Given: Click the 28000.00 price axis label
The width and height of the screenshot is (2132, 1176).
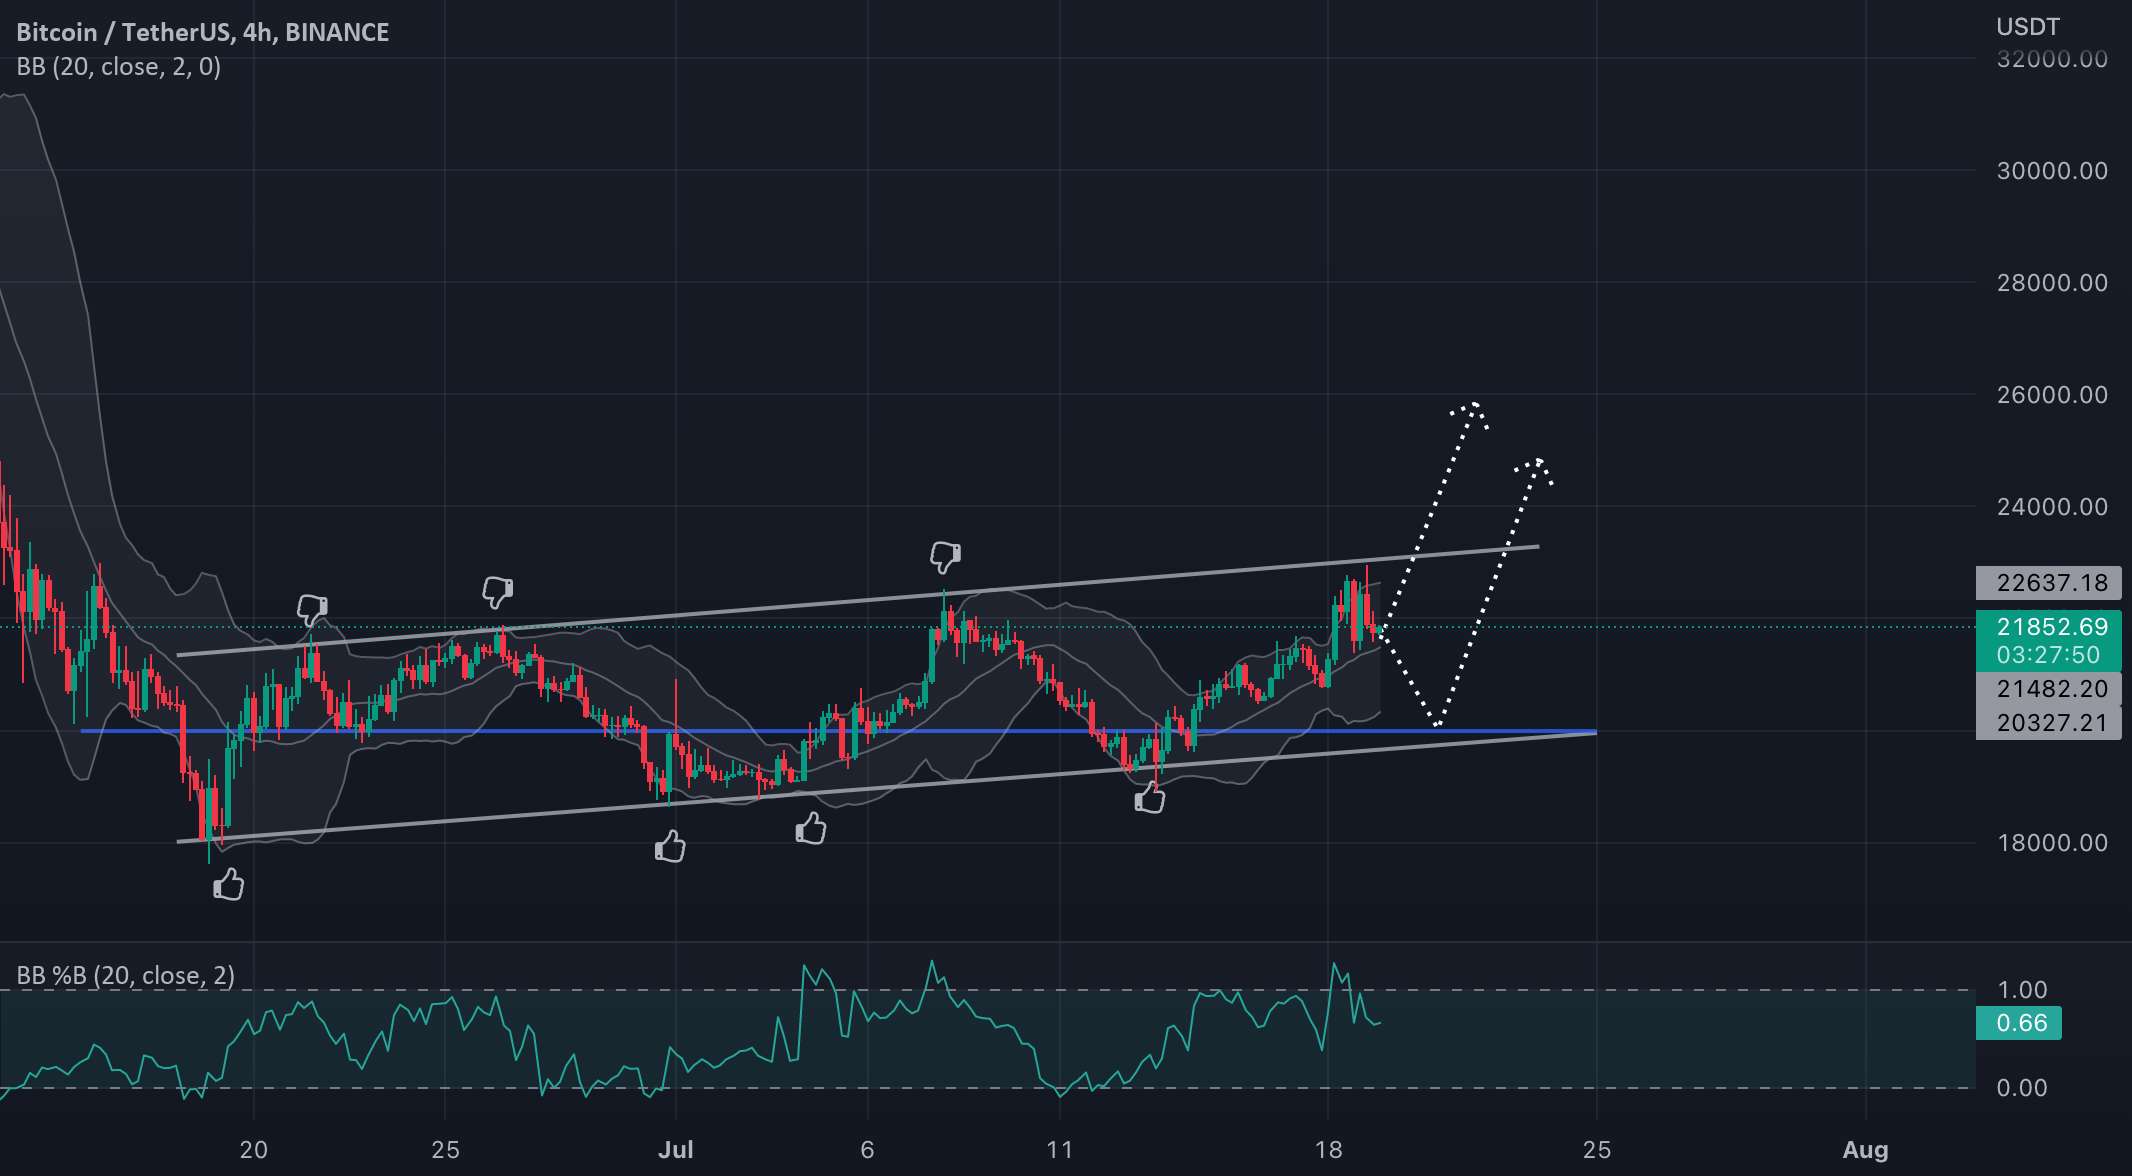Looking at the screenshot, I should [2052, 283].
